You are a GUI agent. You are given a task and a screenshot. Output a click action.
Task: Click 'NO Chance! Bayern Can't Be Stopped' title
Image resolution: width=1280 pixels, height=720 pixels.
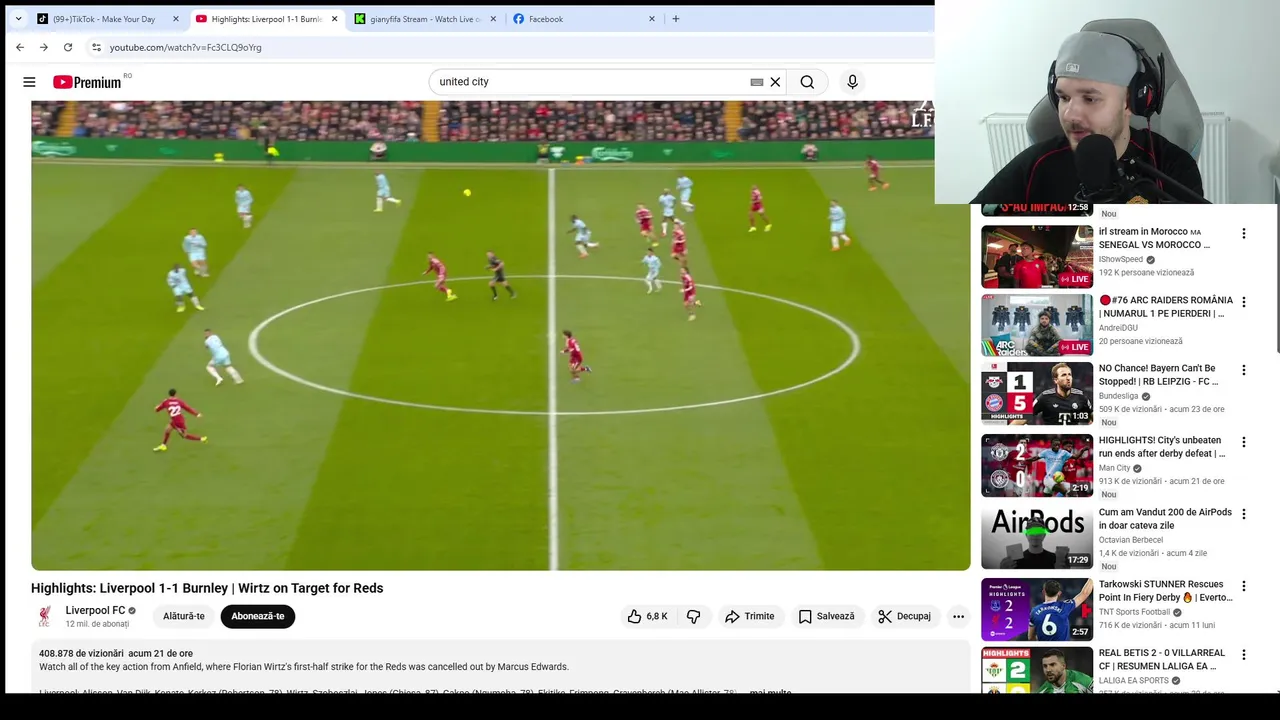(1158, 375)
